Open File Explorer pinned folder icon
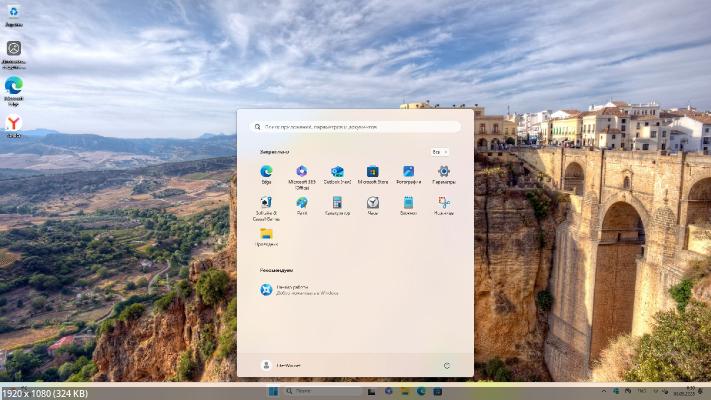 266,234
